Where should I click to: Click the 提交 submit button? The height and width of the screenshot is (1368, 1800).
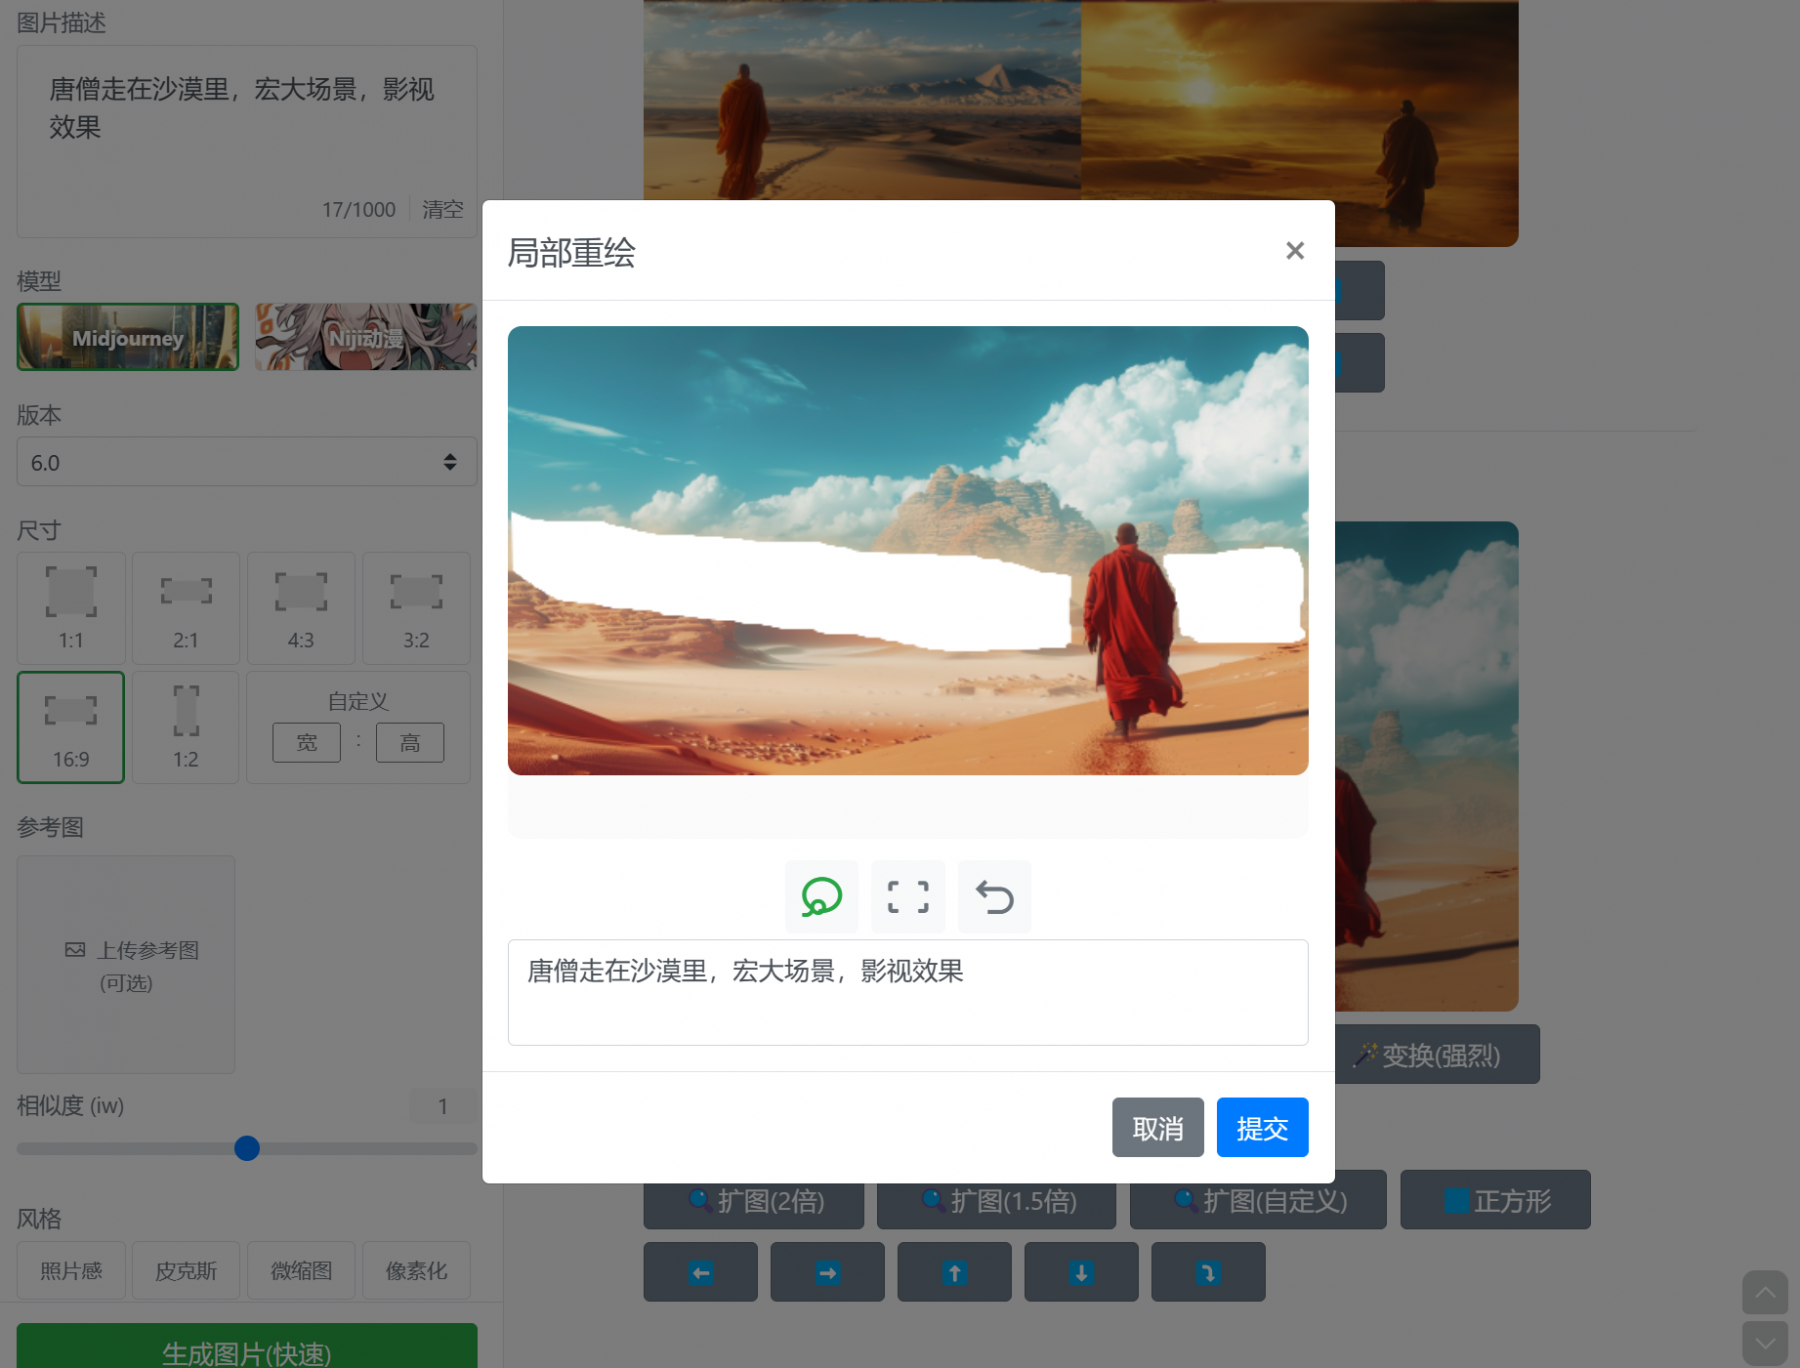[x=1262, y=1128]
